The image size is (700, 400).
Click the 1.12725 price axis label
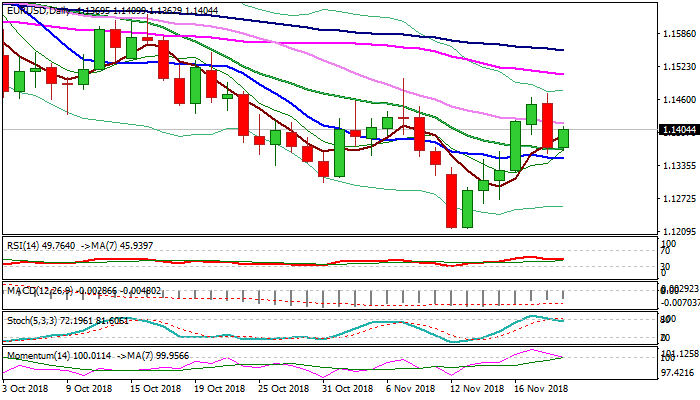tap(678, 198)
